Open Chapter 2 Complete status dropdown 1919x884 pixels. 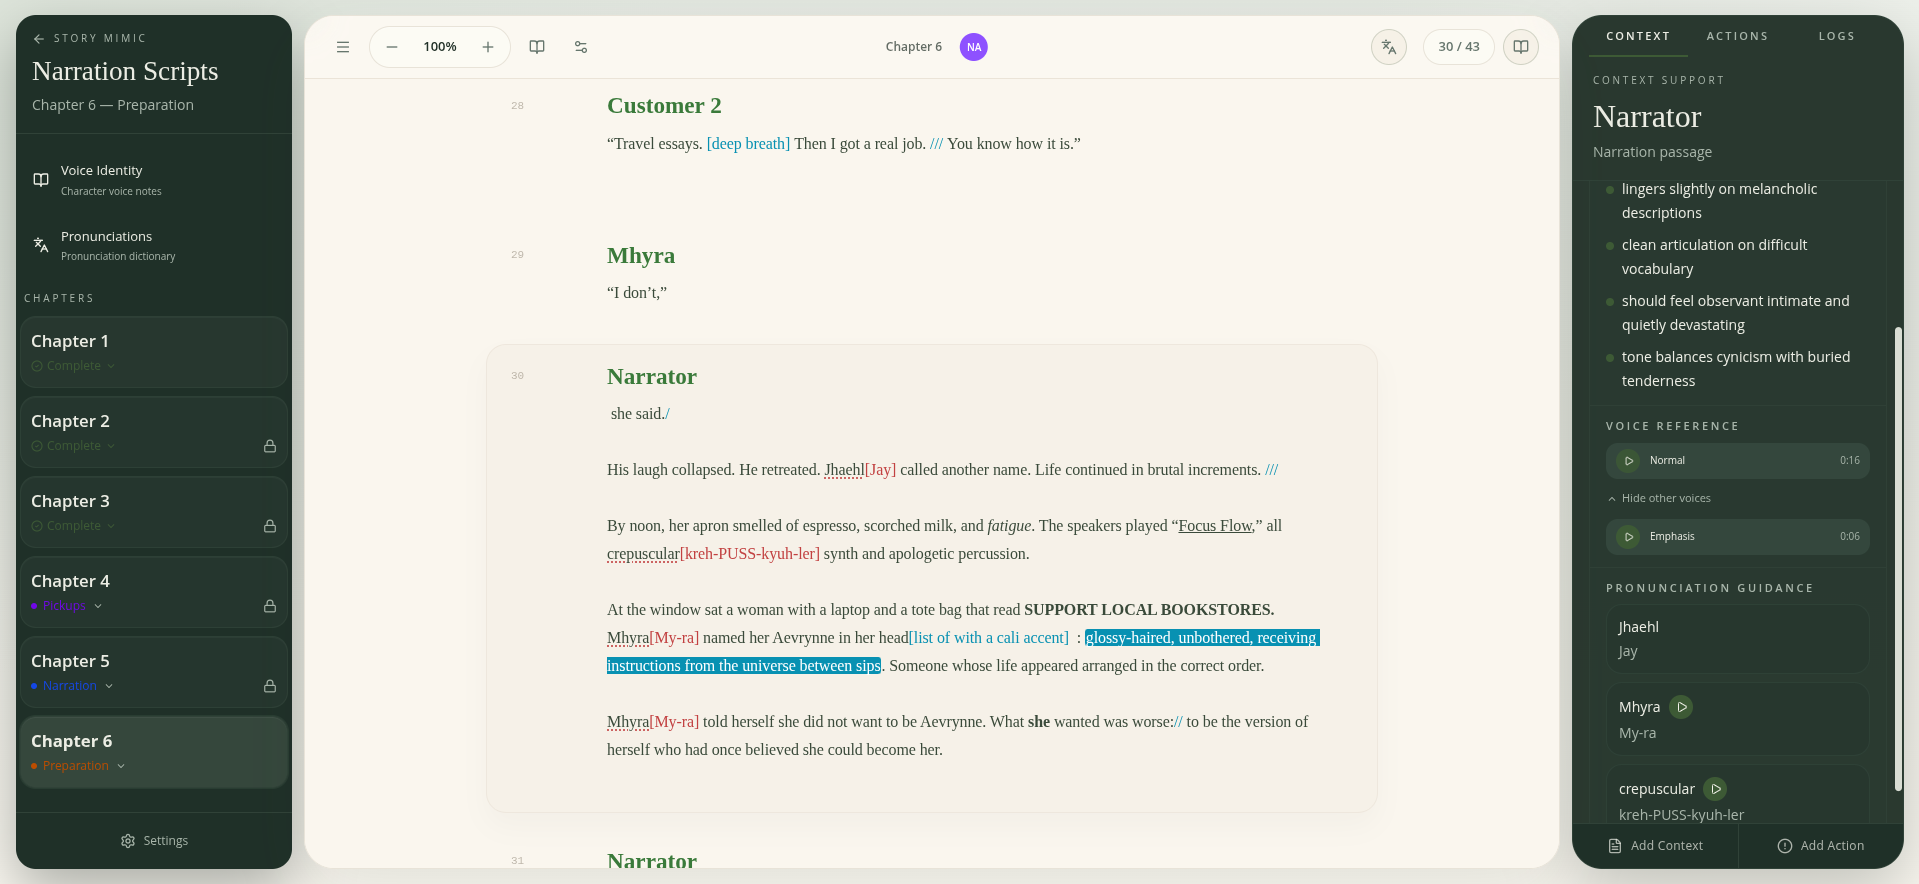coord(73,446)
